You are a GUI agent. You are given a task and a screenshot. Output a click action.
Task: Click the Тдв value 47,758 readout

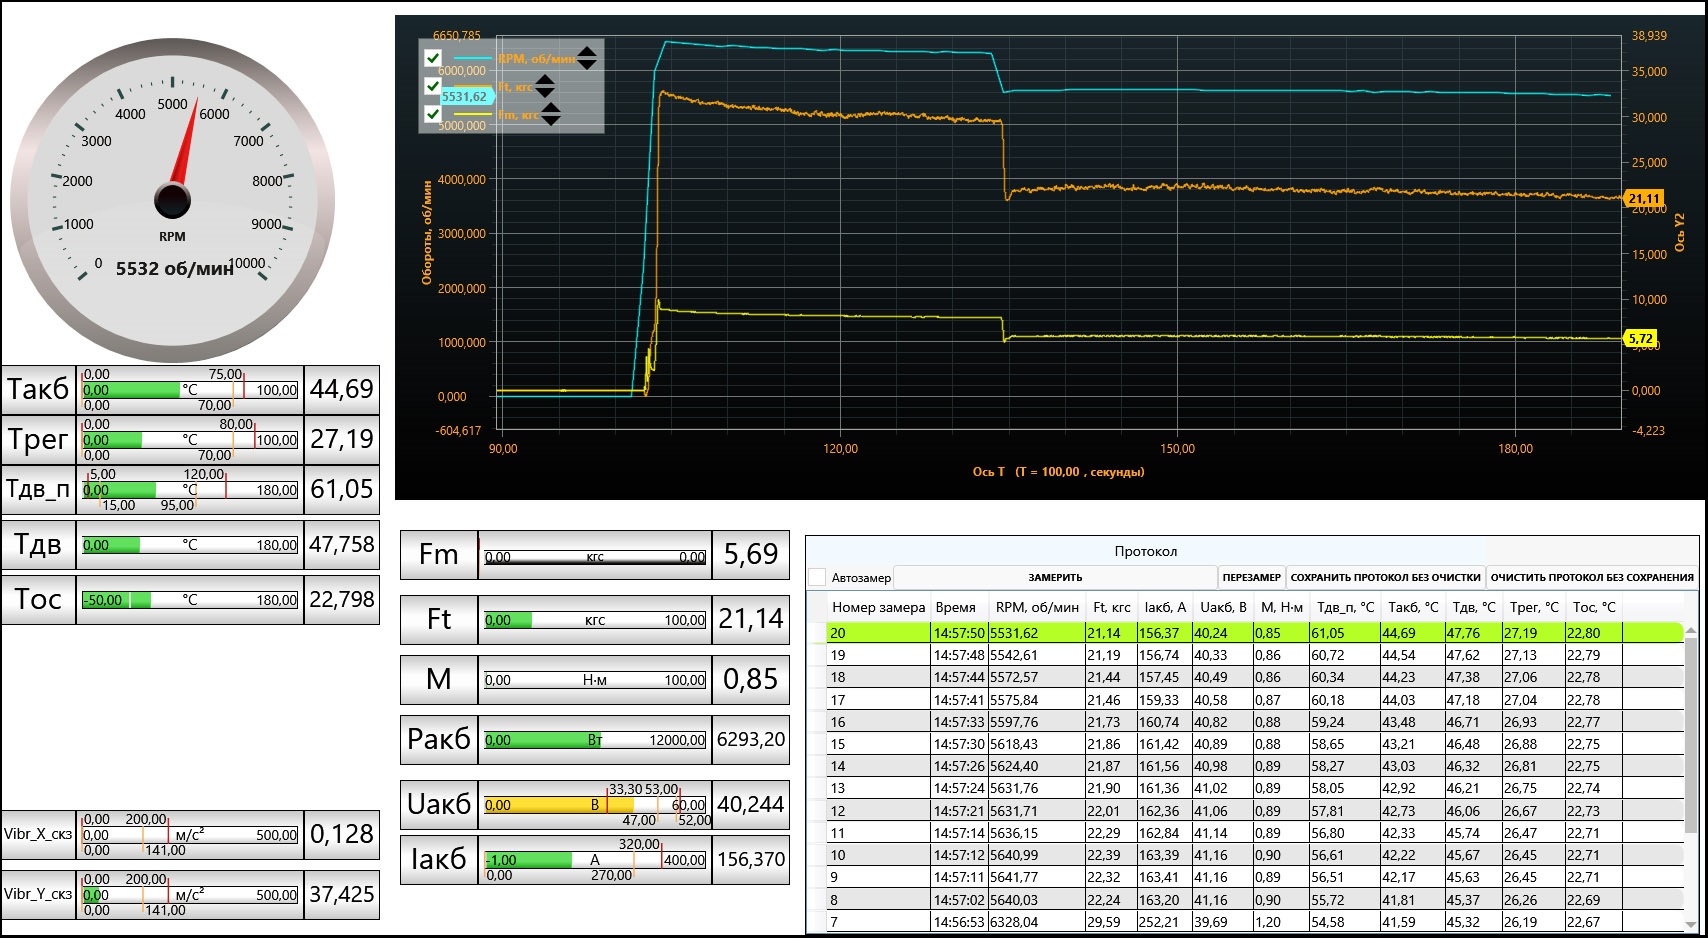(342, 545)
